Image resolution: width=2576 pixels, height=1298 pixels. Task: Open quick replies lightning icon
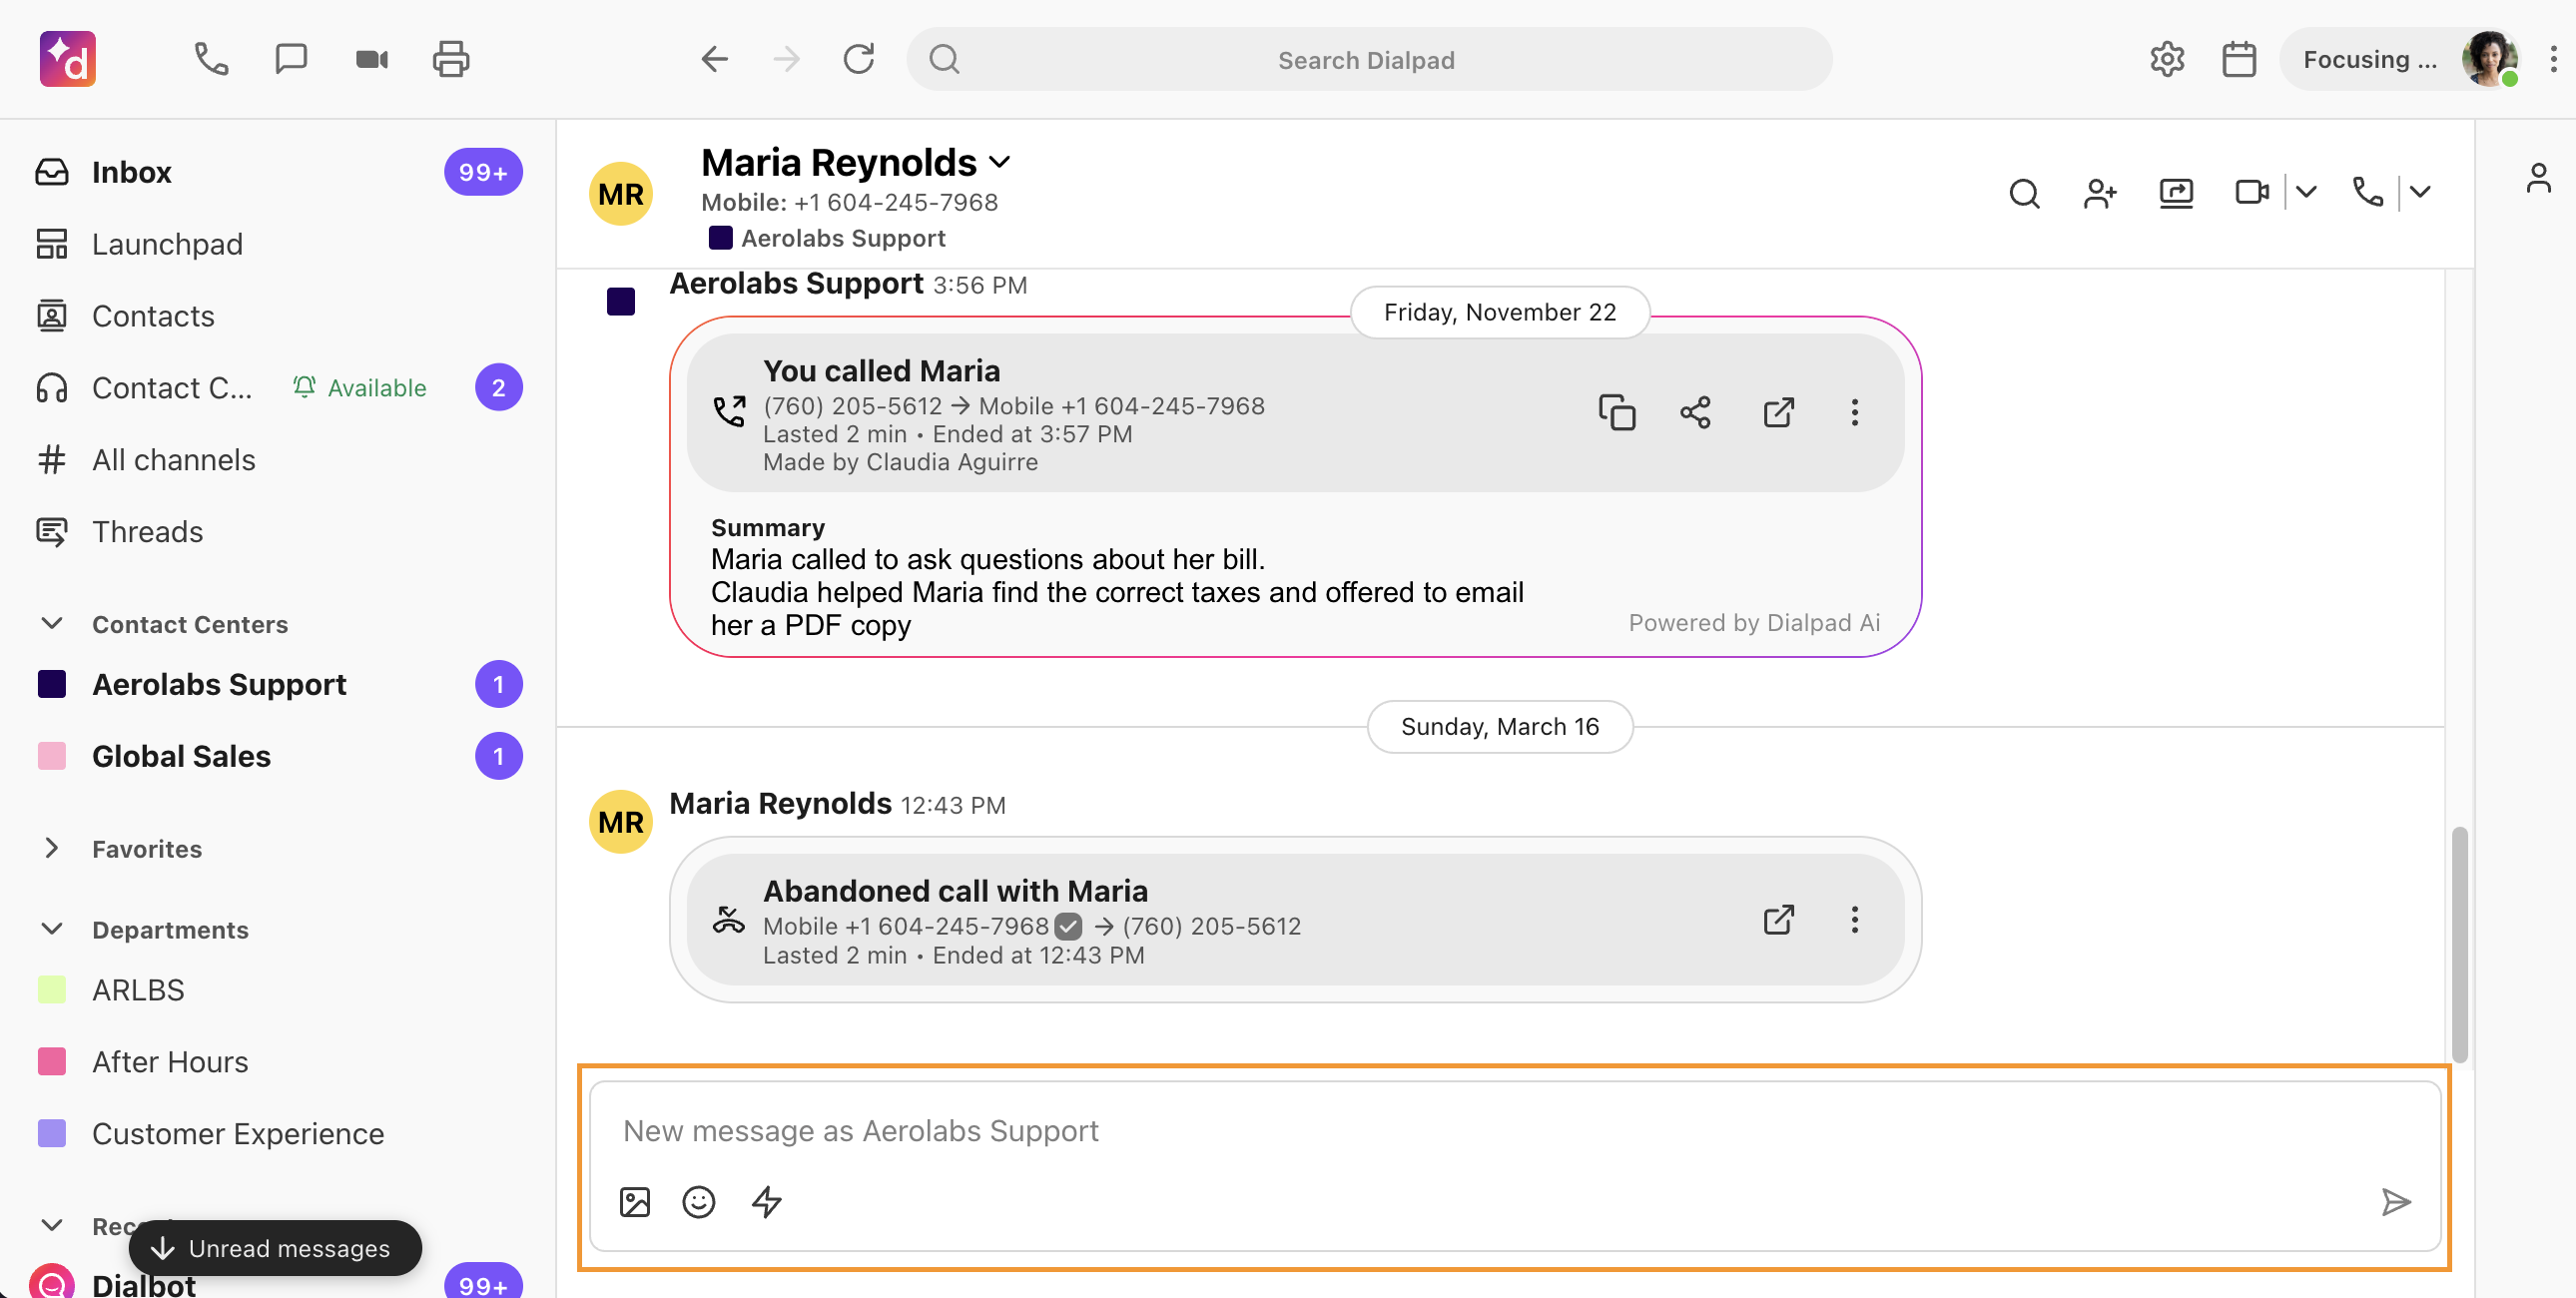coord(767,1201)
